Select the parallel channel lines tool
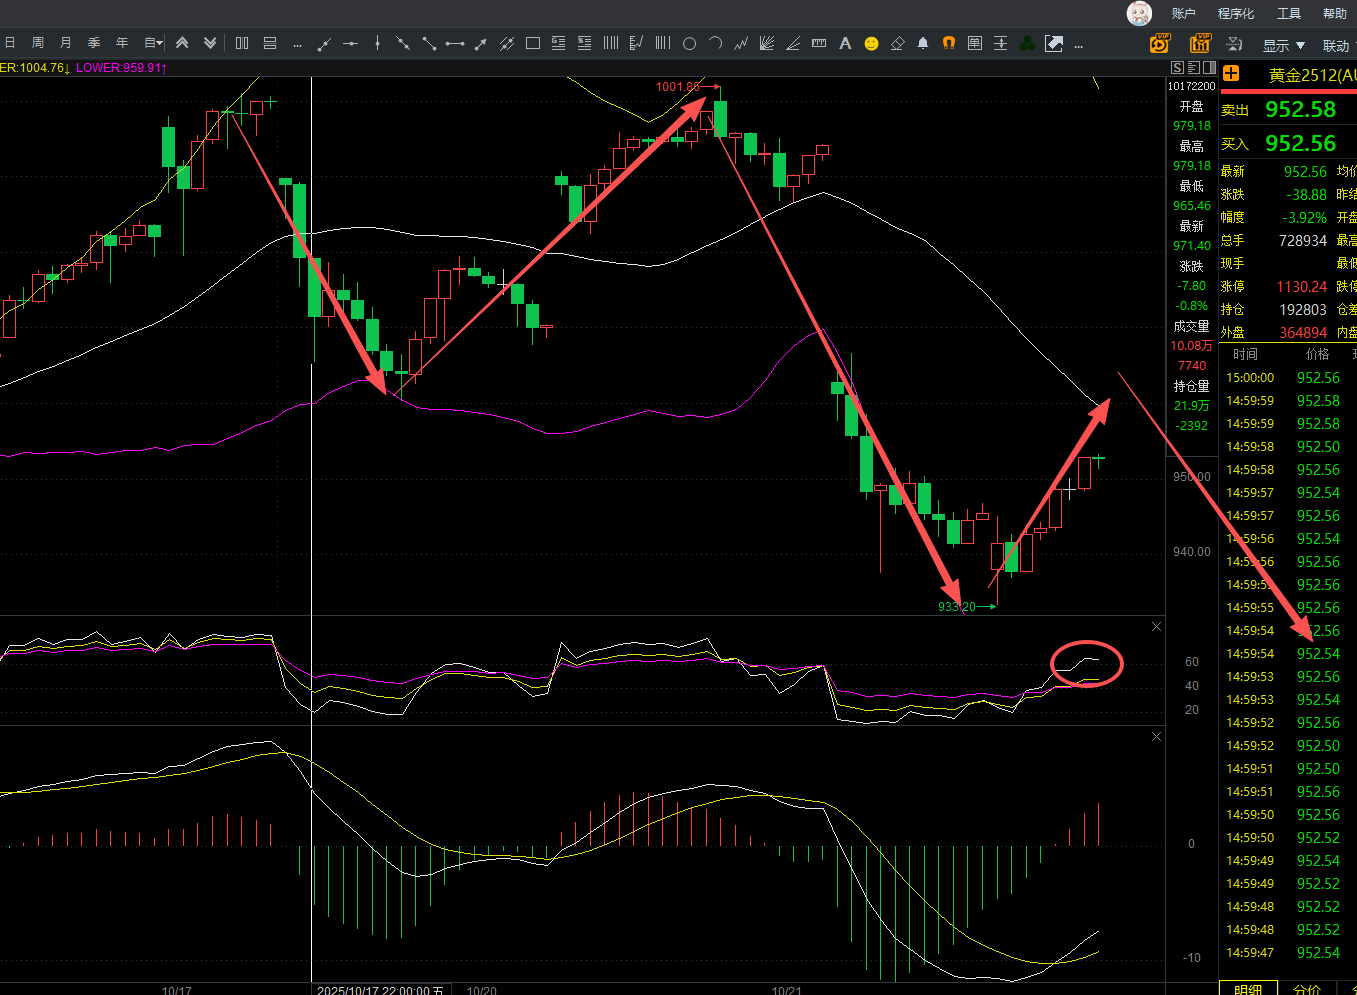Image resolution: width=1357 pixels, height=995 pixels. pos(507,43)
